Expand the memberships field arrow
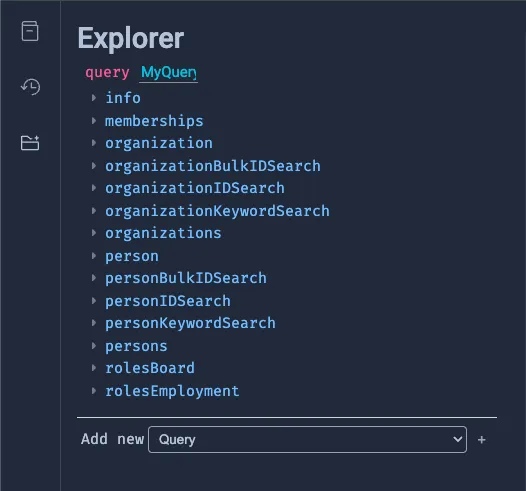The width and height of the screenshot is (526, 491). (x=94, y=121)
